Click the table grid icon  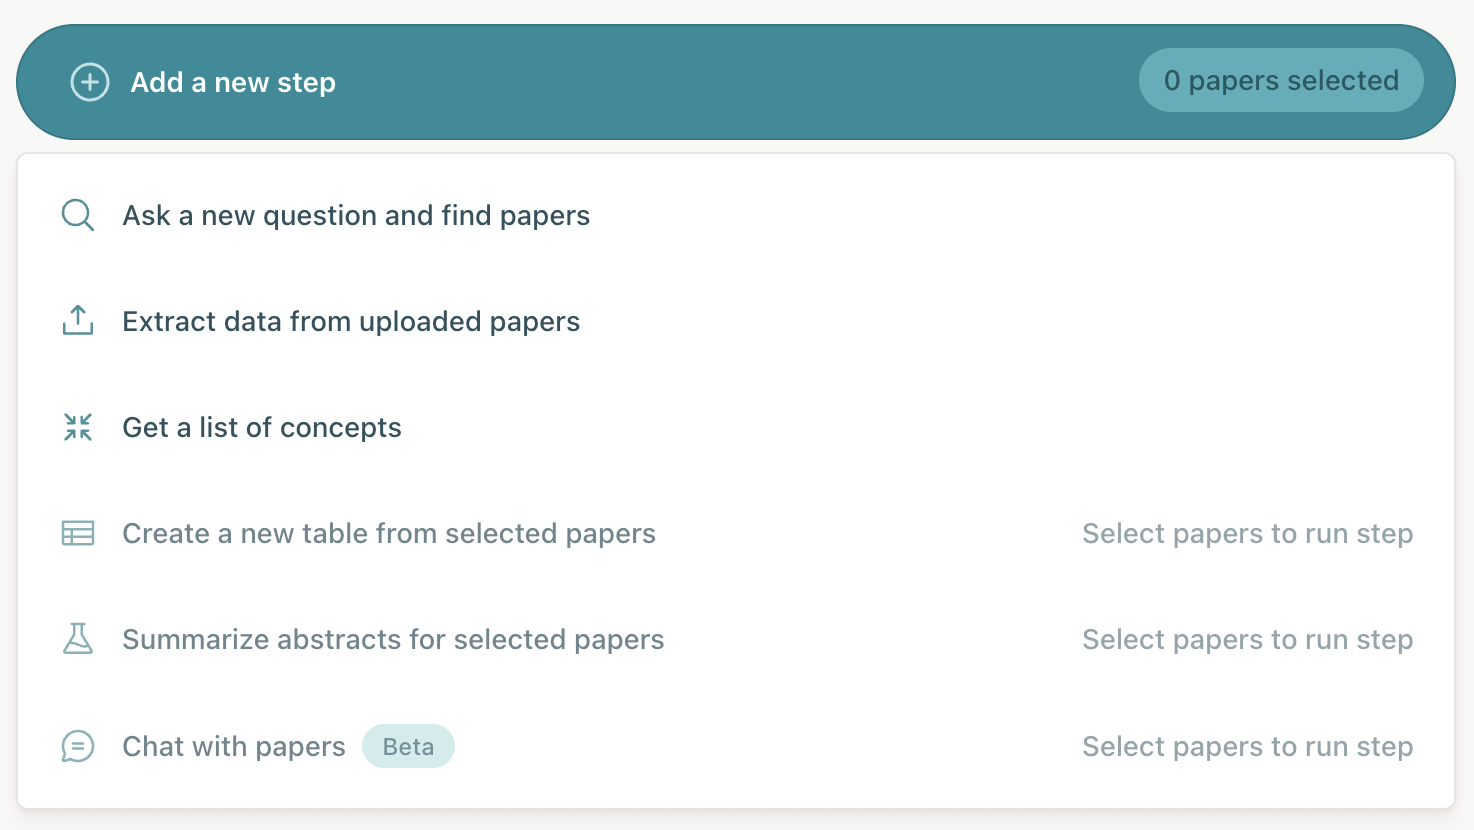tap(77, 533)
